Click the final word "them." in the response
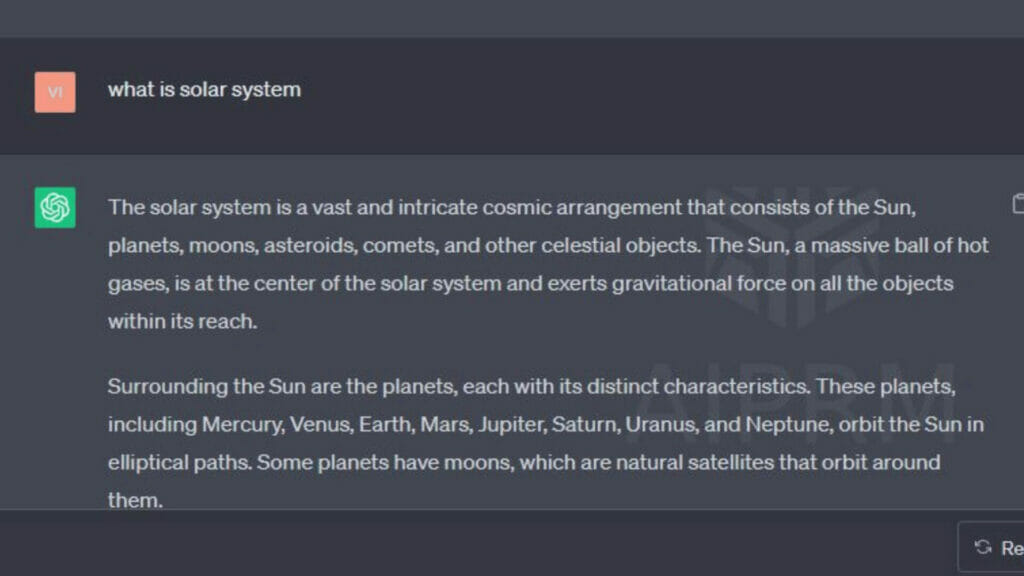Image resolution: width=1024 pixels, height=576 pixels. point(135,500)
